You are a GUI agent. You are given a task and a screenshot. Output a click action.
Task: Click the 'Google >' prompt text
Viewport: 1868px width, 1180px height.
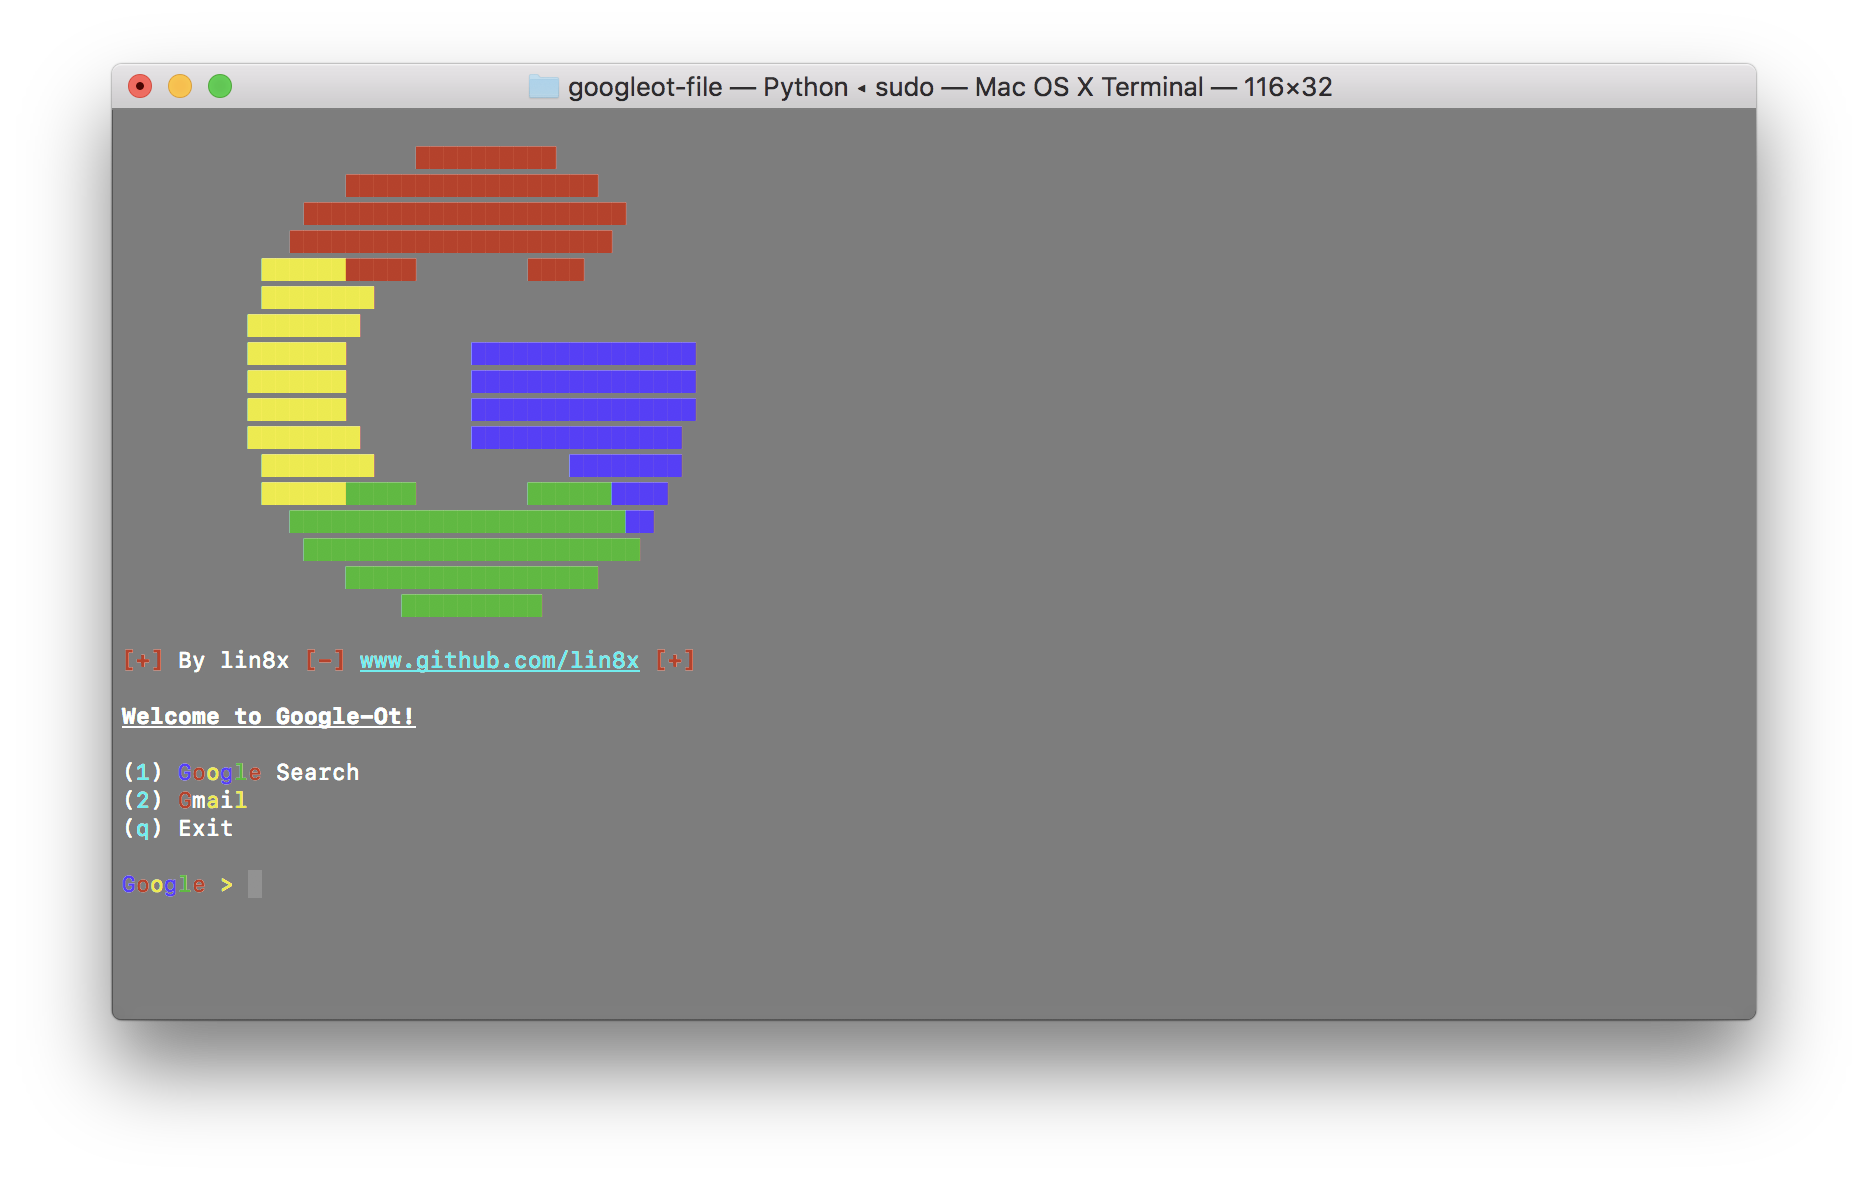(x=178, y=885)
